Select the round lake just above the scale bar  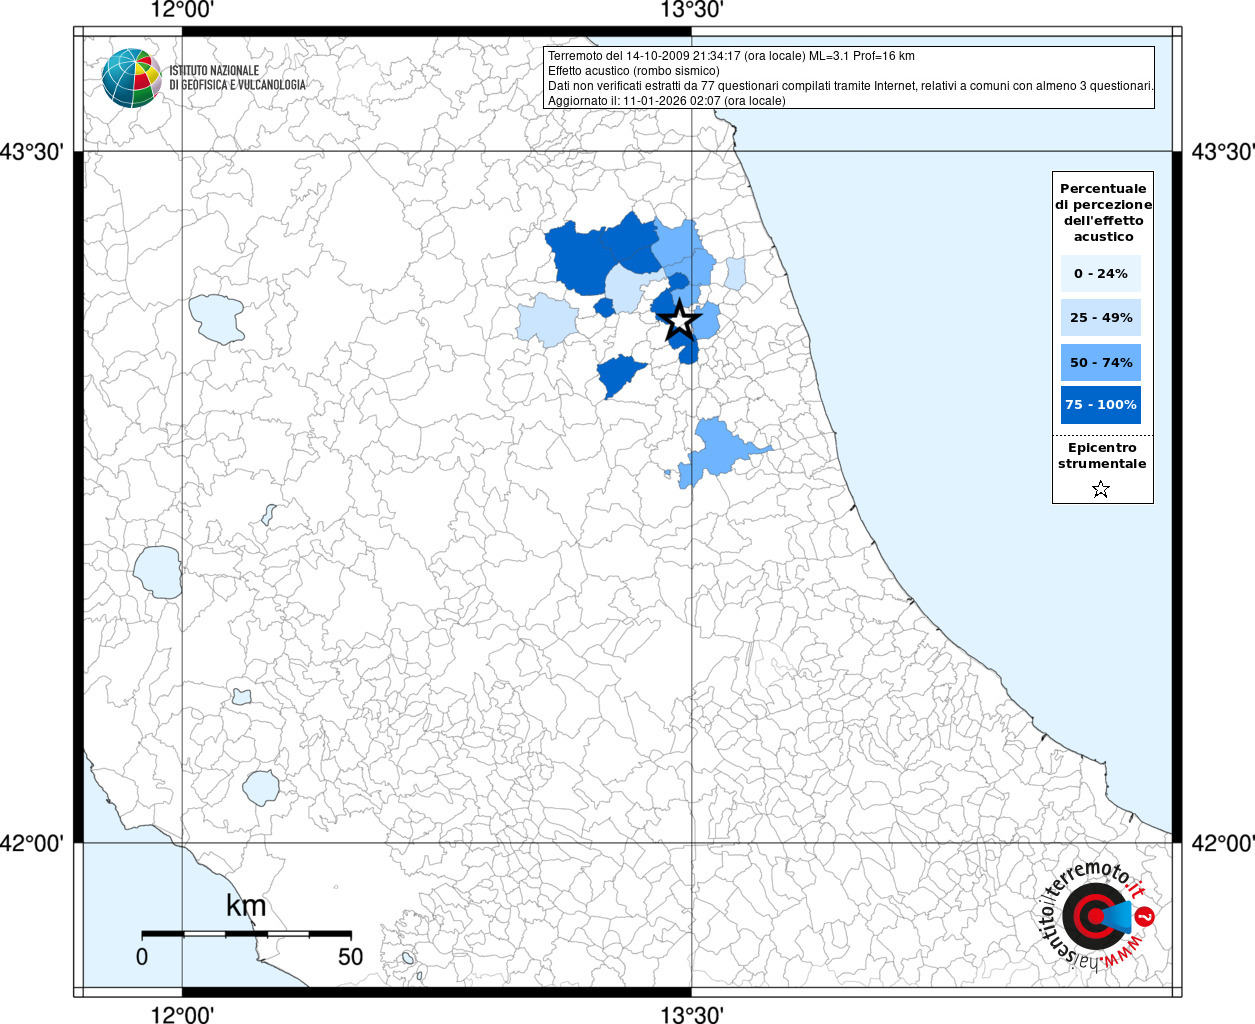pos(261,787)
